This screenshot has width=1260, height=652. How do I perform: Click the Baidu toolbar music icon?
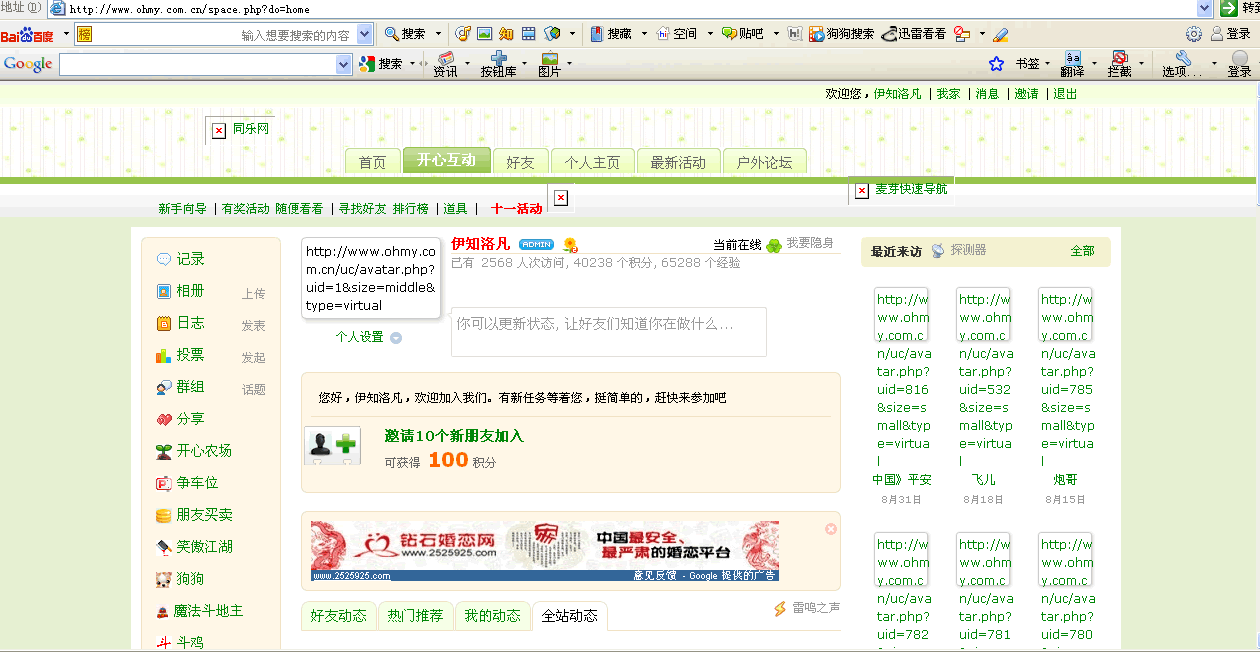[462, 33]
